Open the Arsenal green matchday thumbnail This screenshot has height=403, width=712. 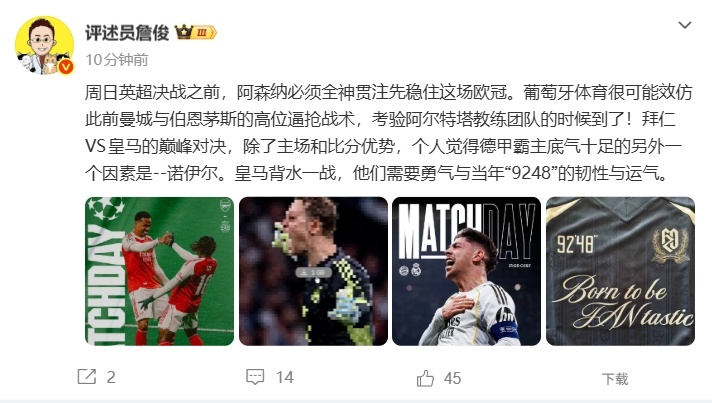(x=159, y=271)
